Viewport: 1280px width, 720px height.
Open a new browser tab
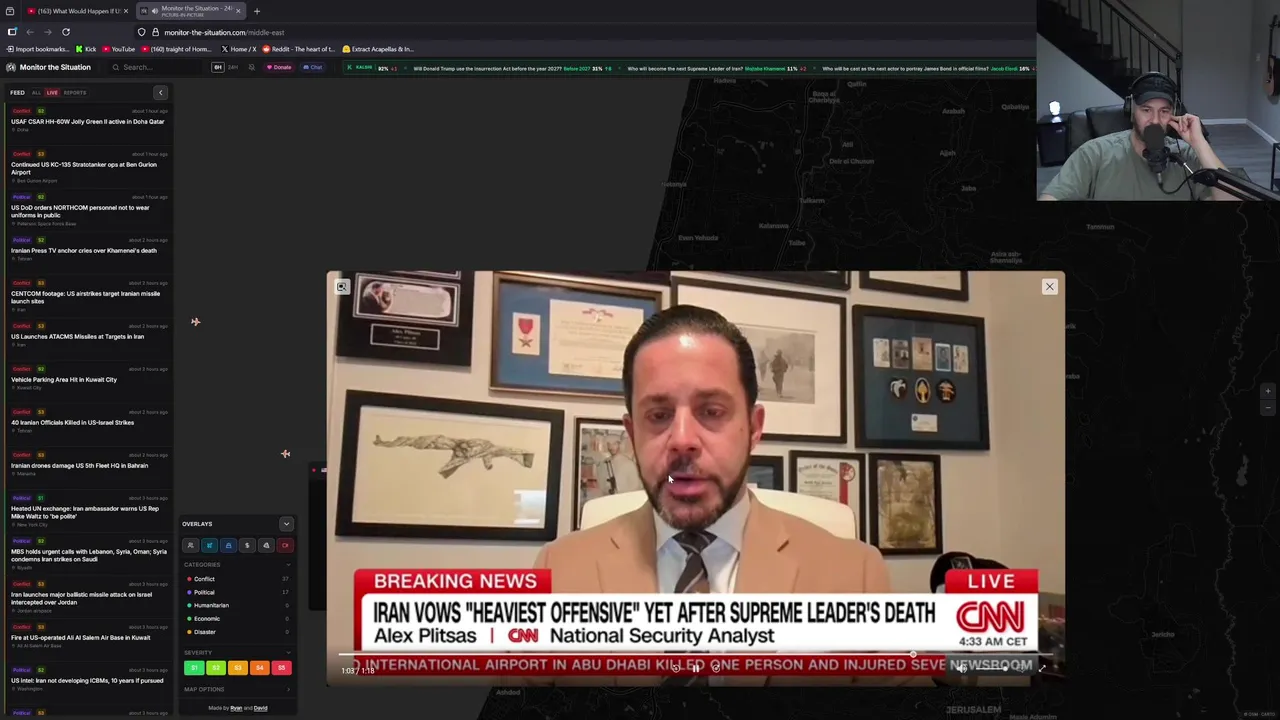point(257,11)
